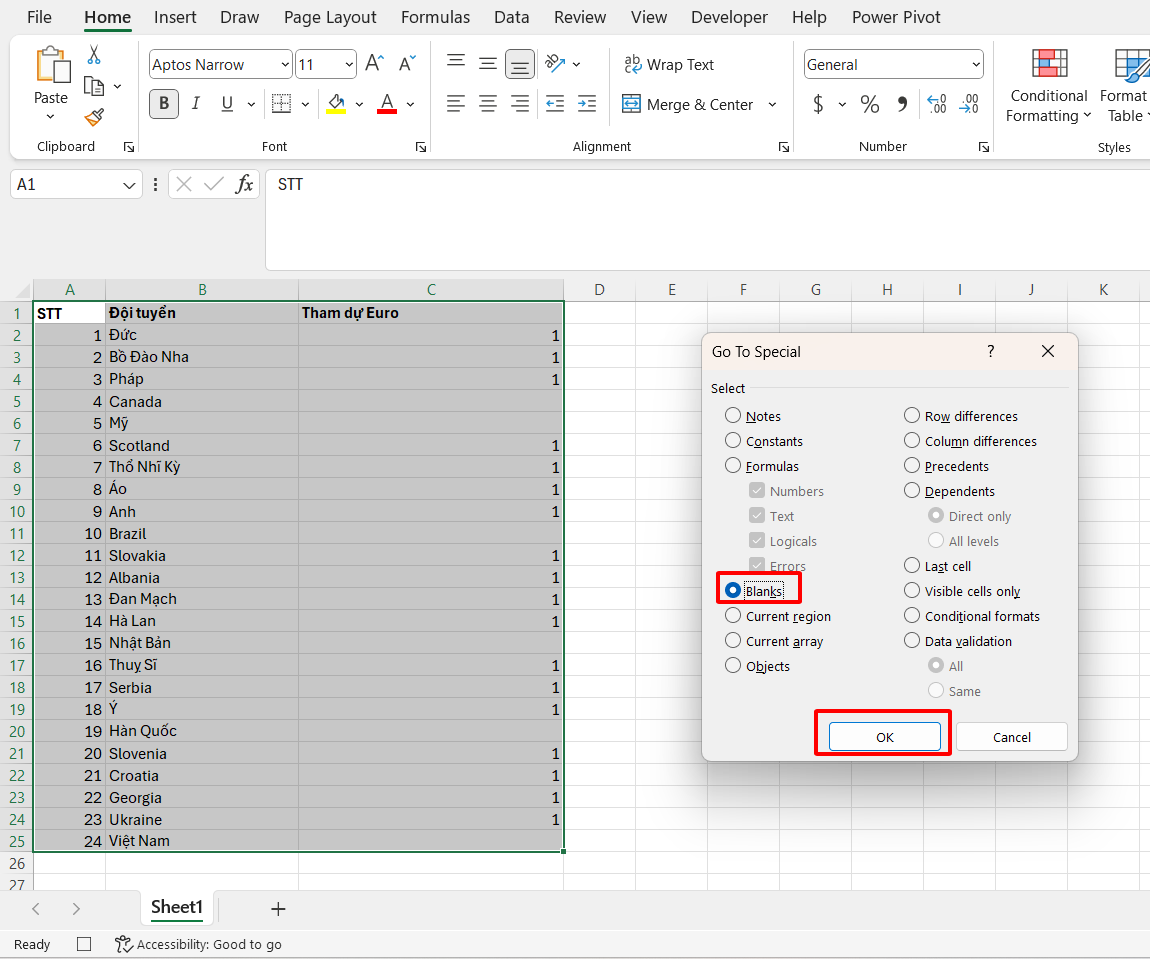1150x959 pixels.
Task: Apply Italic formatting
Action: (196, 104)
